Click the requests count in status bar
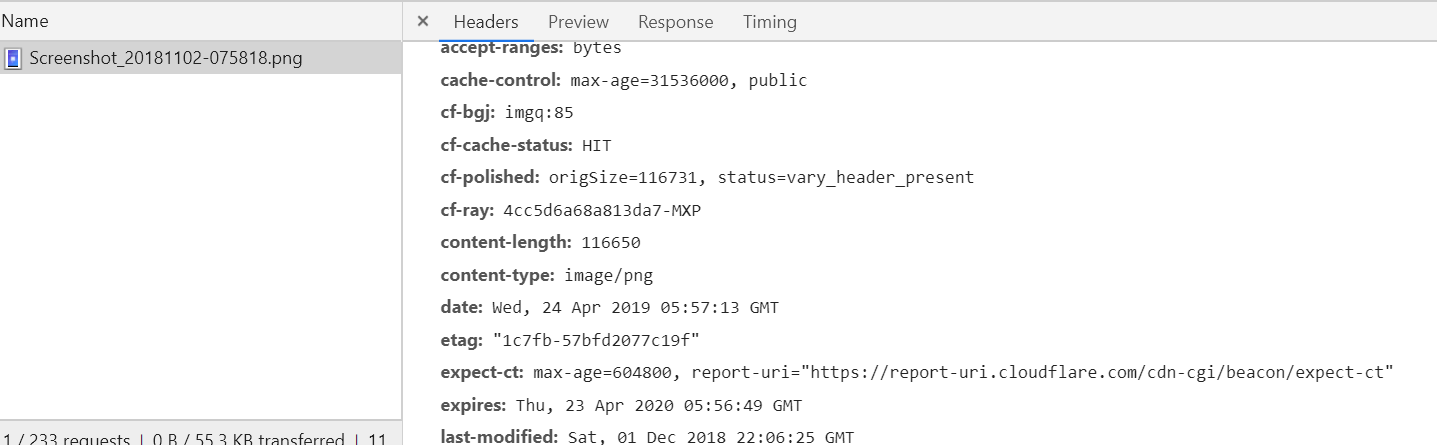 coord(67,439)
